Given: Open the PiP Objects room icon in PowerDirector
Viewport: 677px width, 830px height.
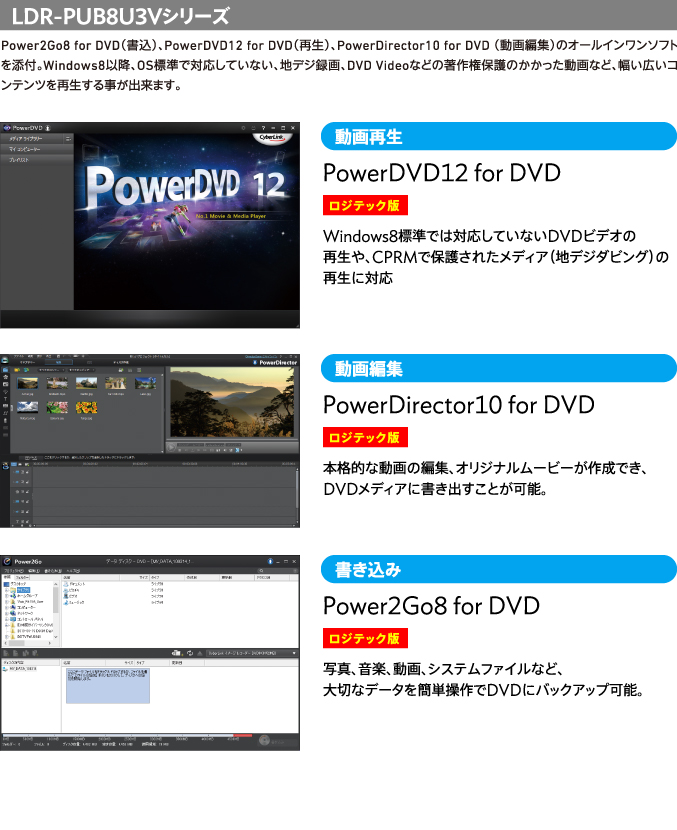Looking at the screenshot, I should click(5, 384).
